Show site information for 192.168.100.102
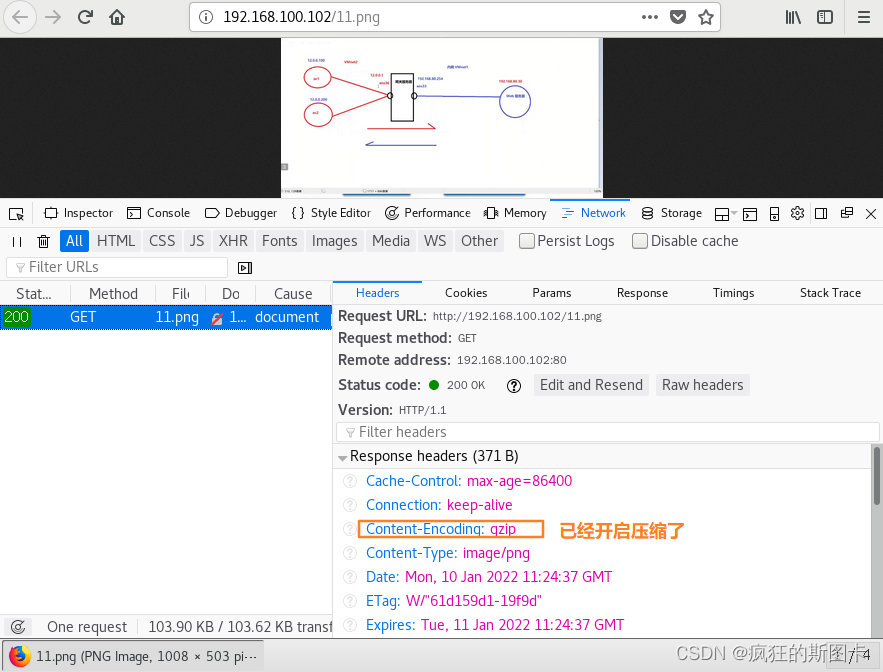Viewport: 883px width, 672px height. (206, 17)
